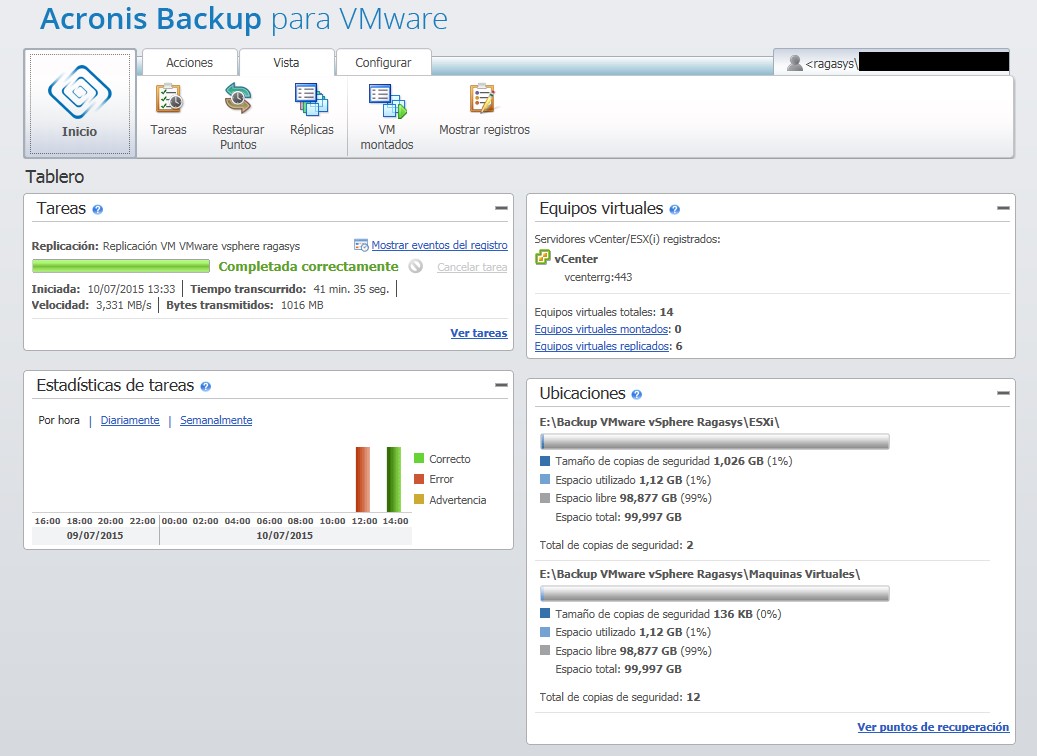
Task: Click the Cancelar tarea link
Action: [472, 267]
